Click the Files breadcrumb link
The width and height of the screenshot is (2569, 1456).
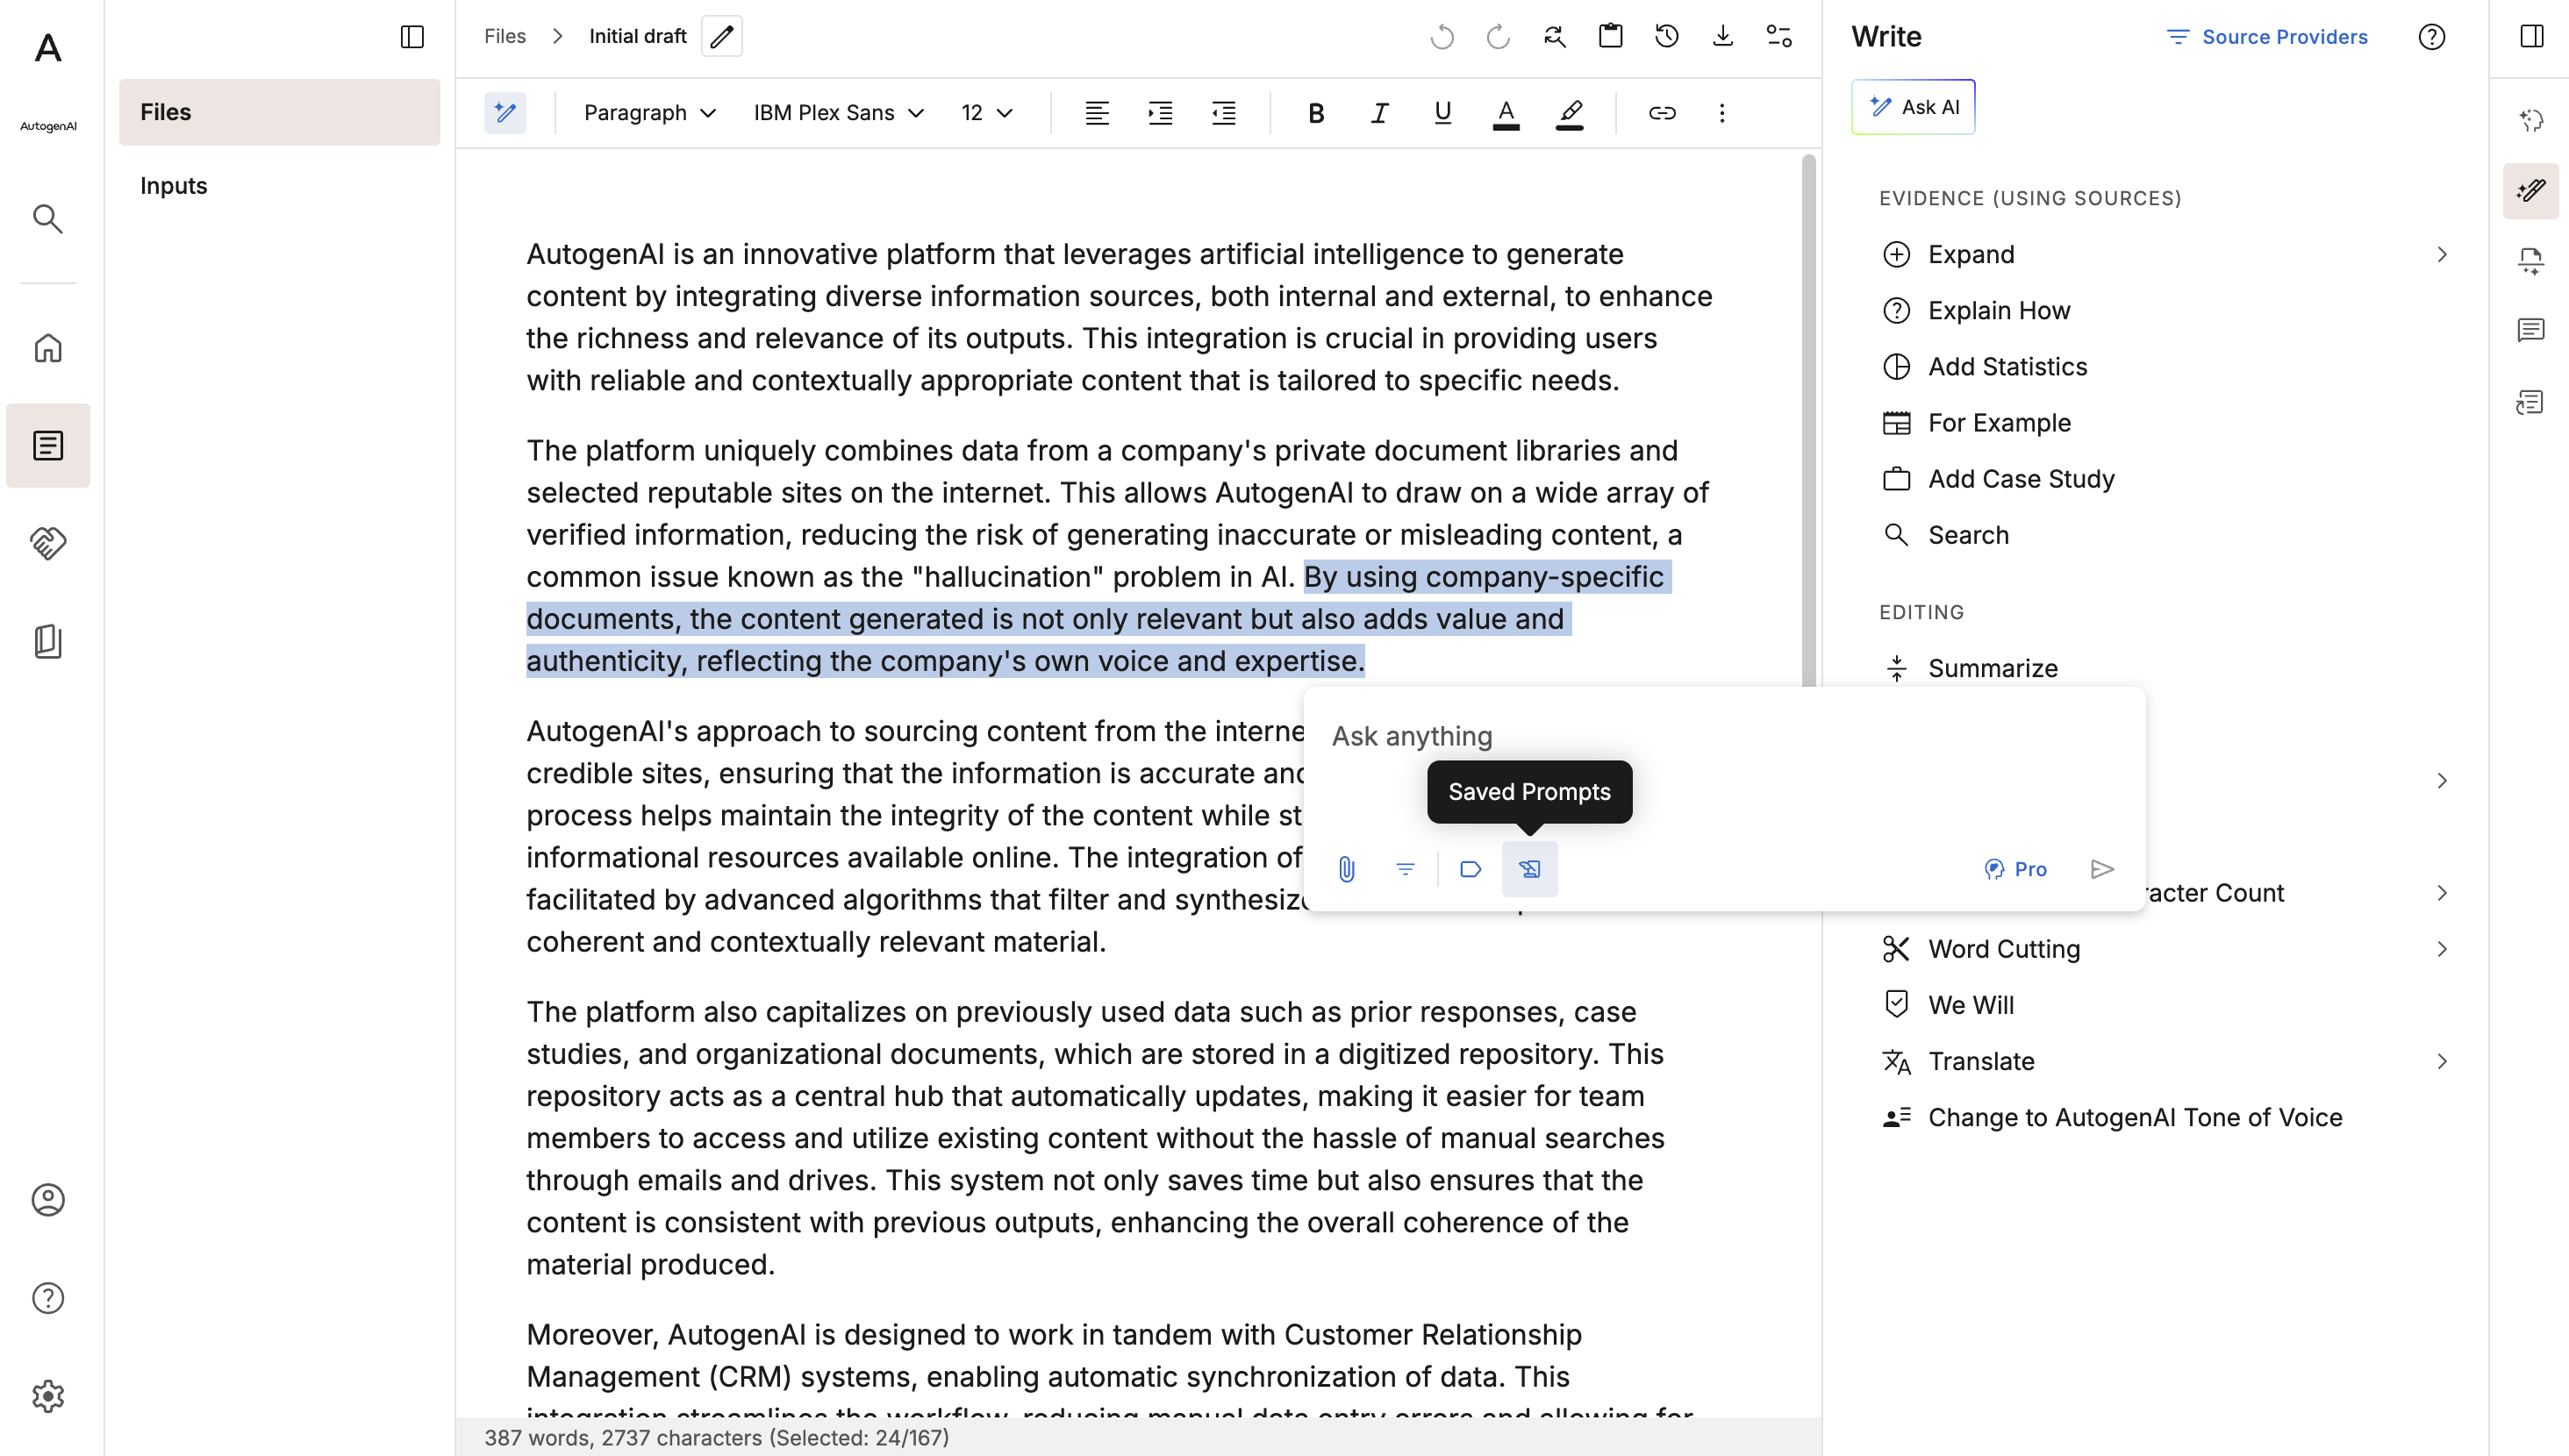point(505,37)
